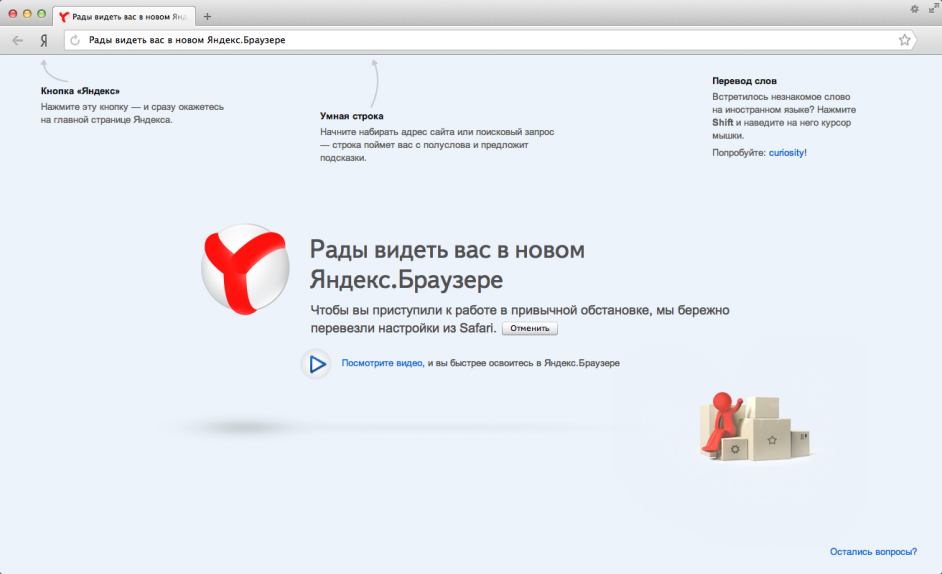The image size is (942, 574).
Task: Click the back navigation arrow
Action: (17, 40)
